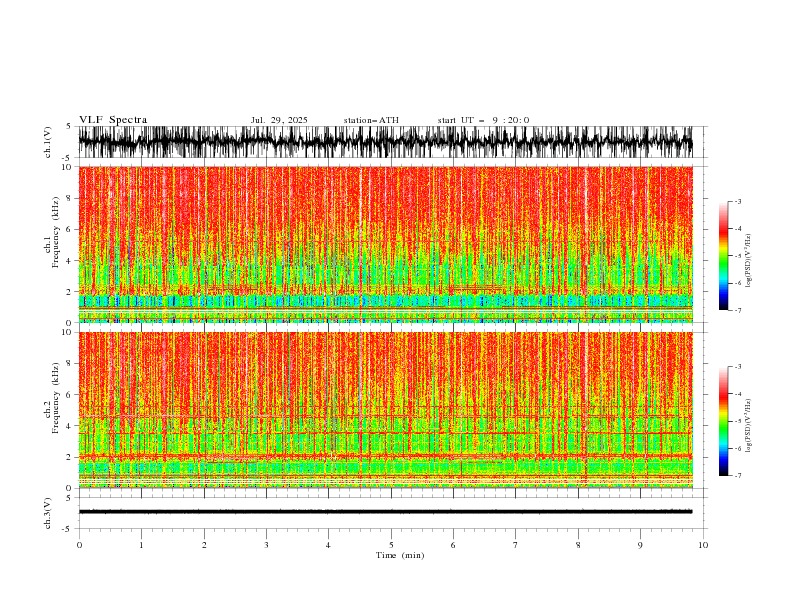
Task: Click the "ch.3(V)" waveform axis label
Action: click(x=48, y=513)
